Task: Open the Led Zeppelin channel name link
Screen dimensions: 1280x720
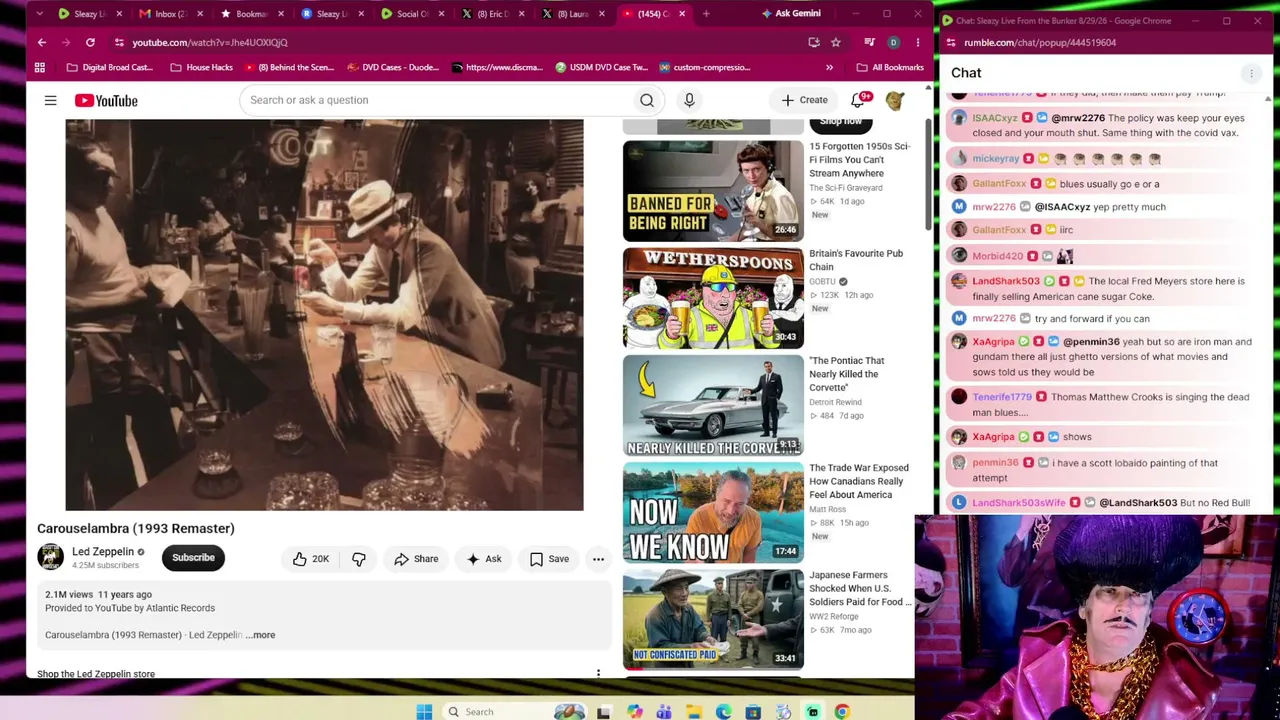Action: [103, 552]
